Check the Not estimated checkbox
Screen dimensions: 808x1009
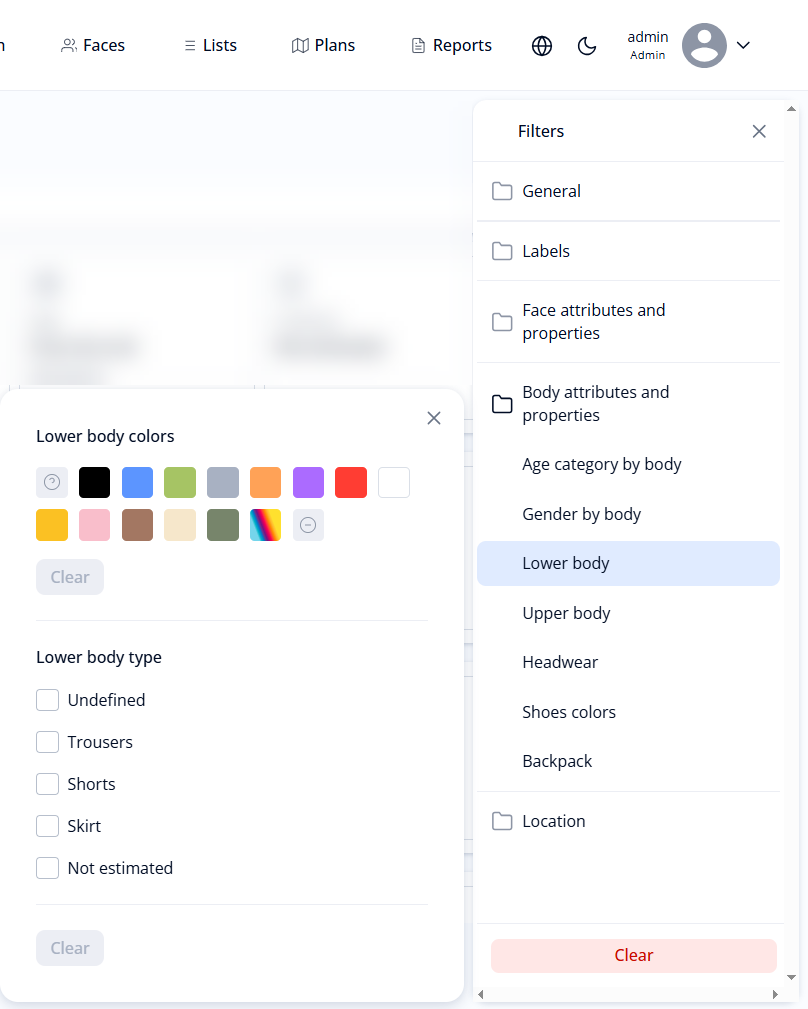click(47, 868)
